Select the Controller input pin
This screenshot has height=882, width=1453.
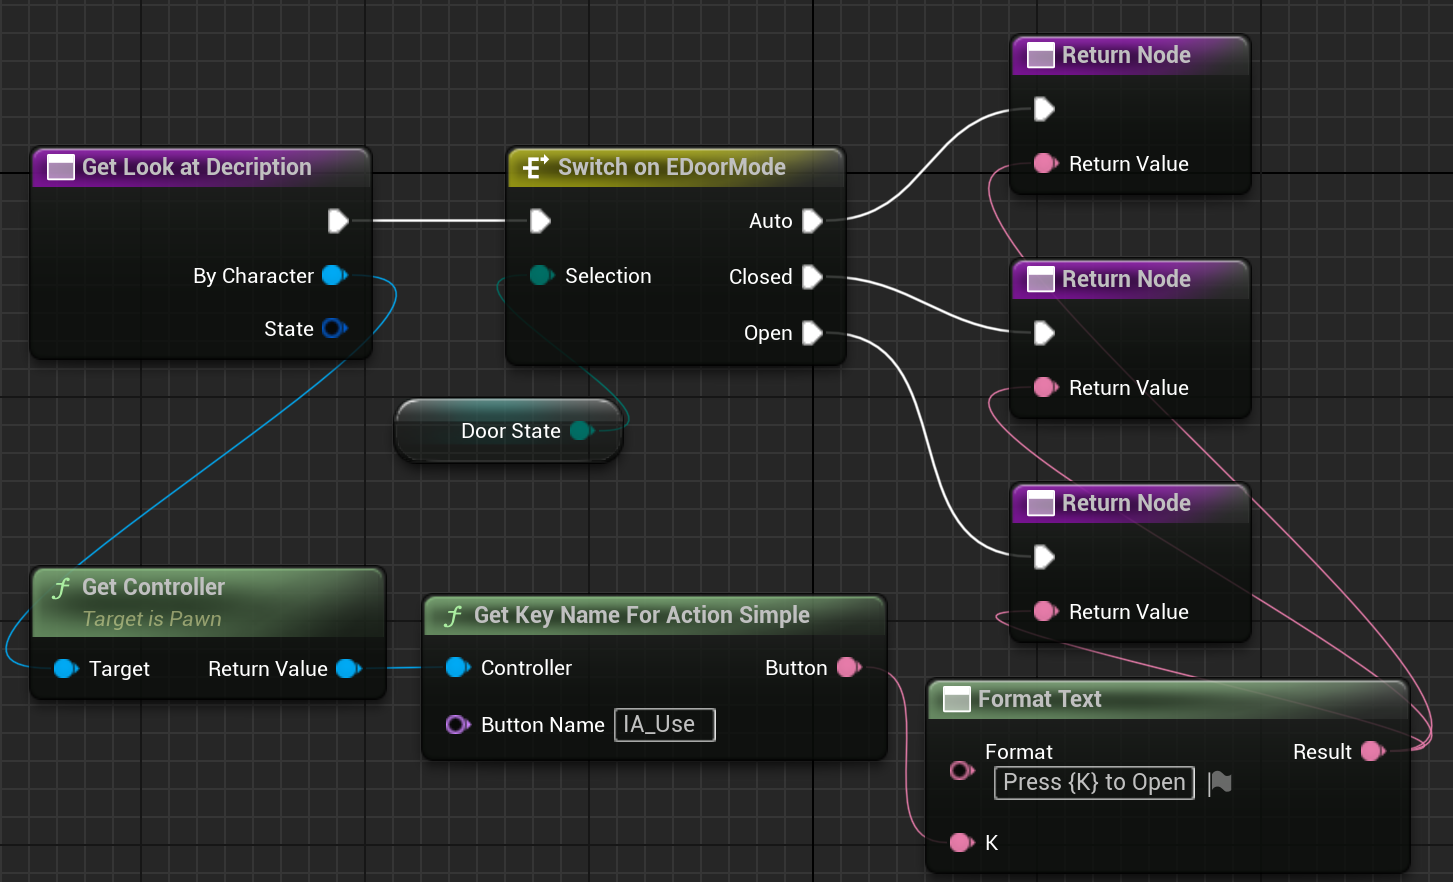pos(458,668)
